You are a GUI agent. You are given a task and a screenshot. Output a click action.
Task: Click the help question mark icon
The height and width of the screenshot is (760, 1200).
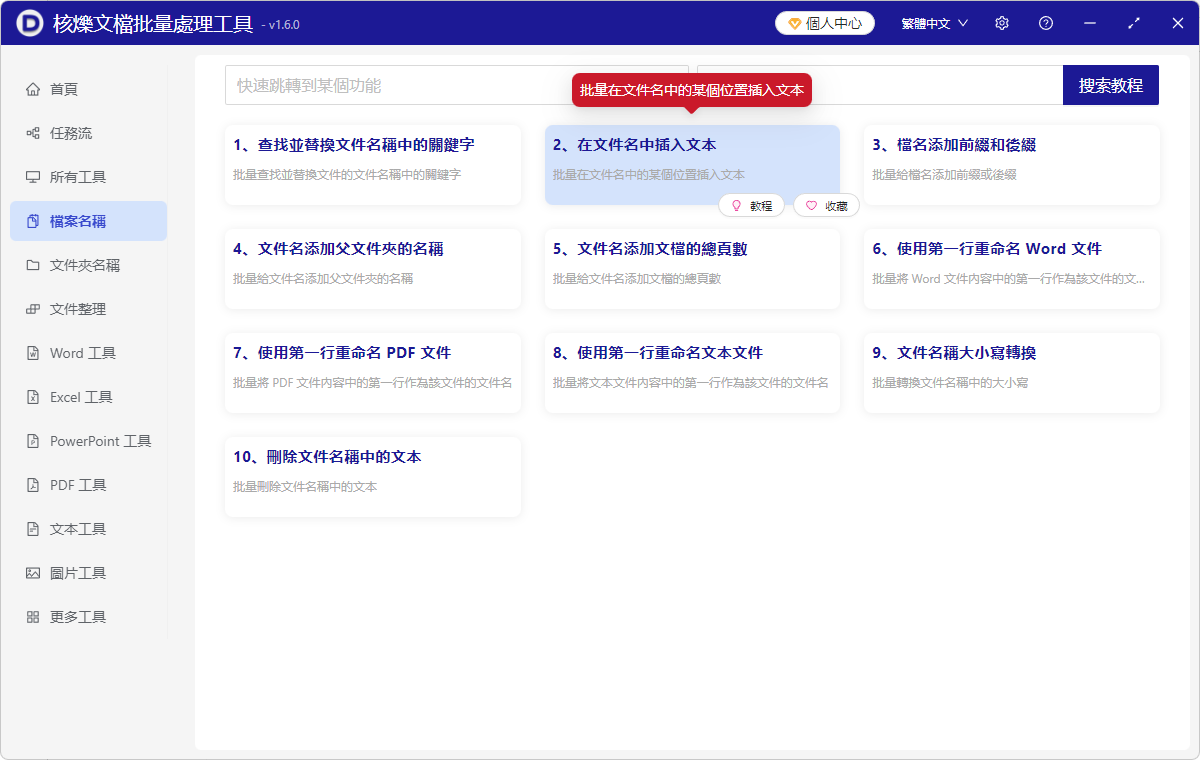pos(1045,22)
